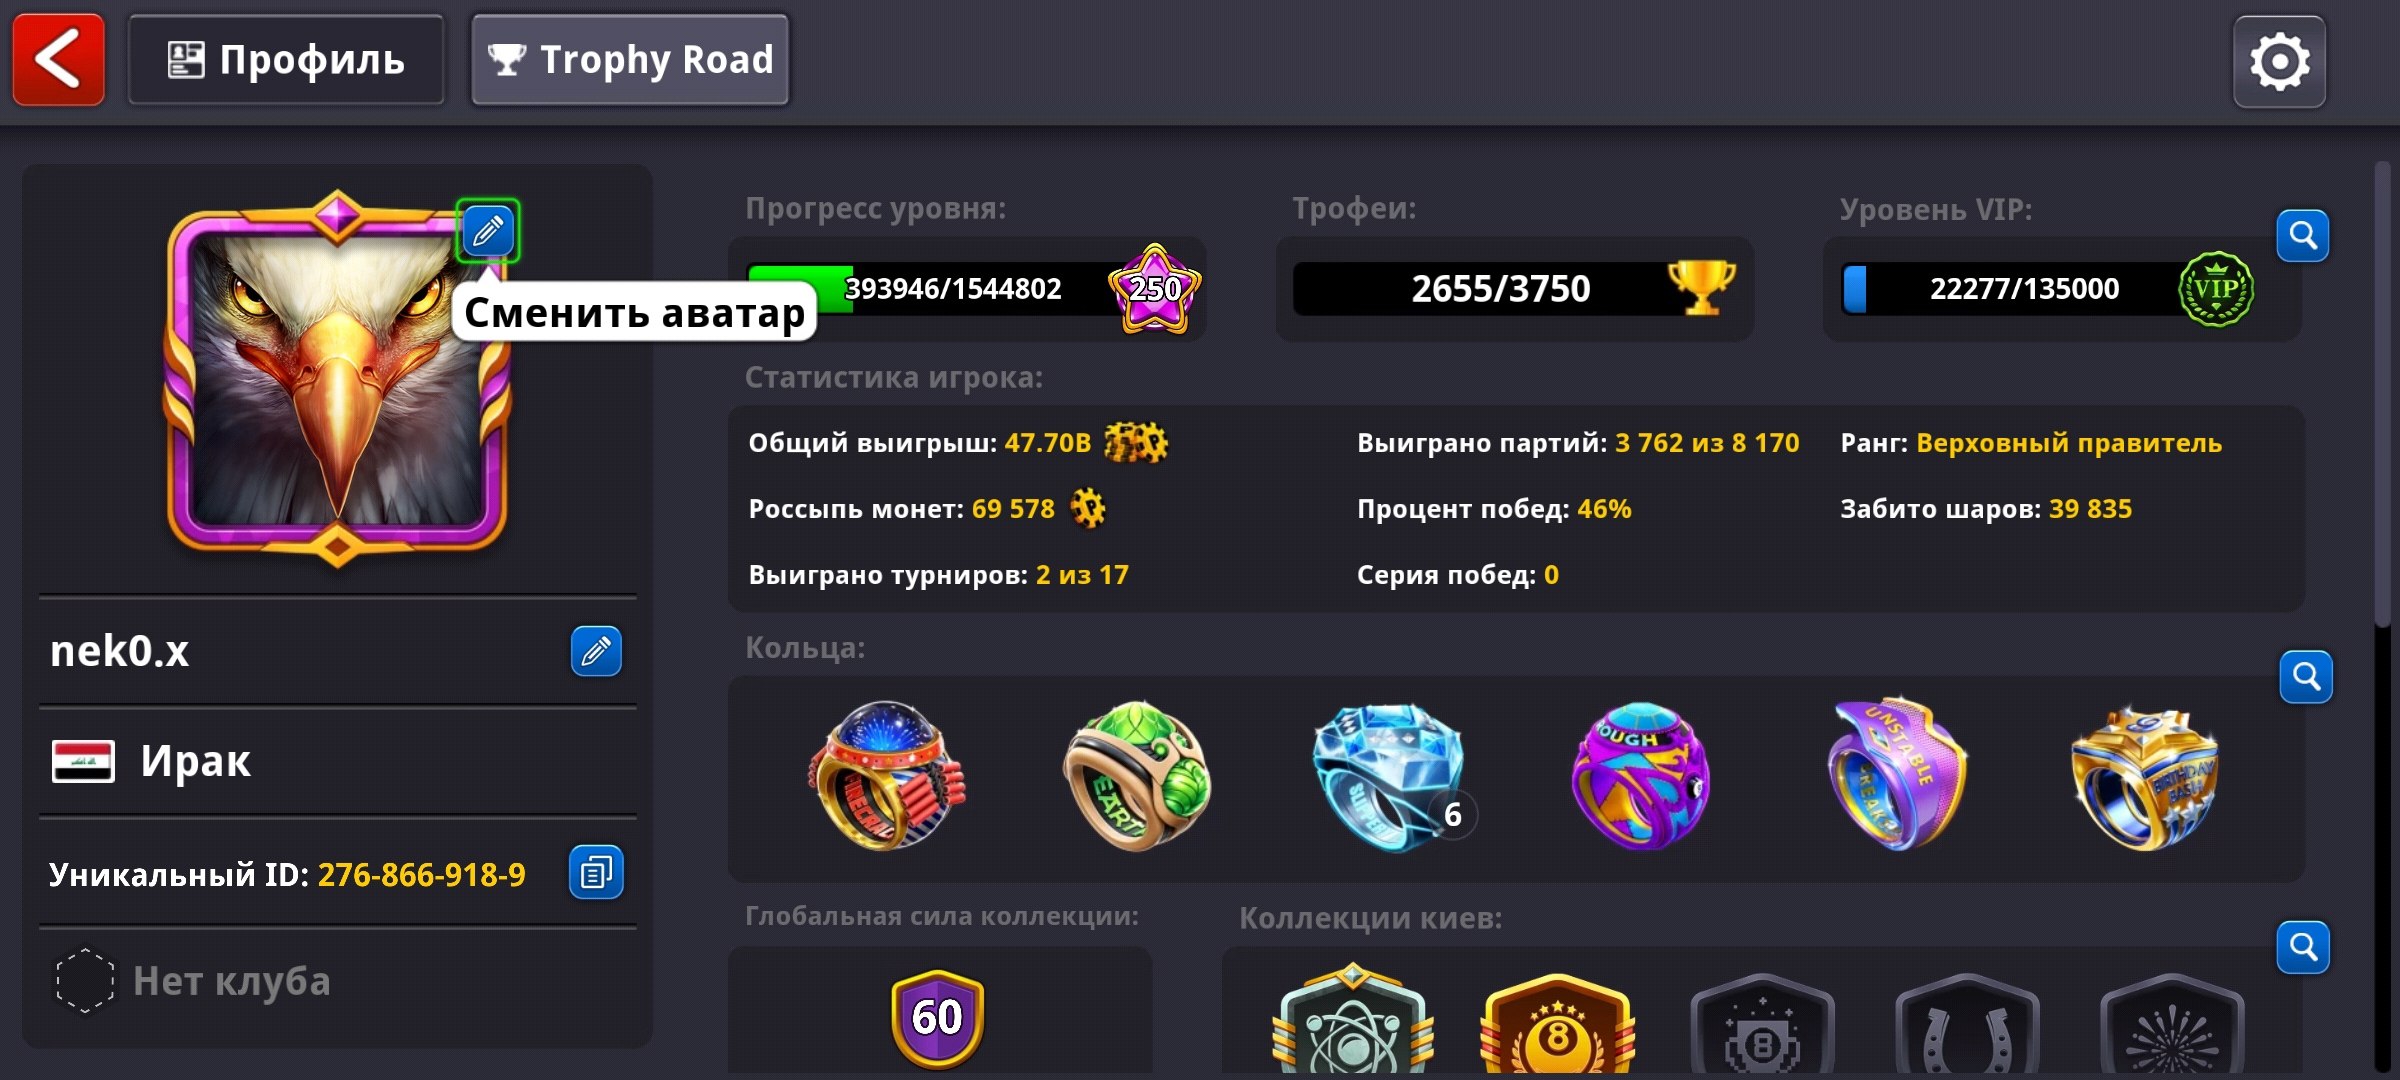Copy the unique ID with copy icon
Viewport: 2400px width, 1080px height.
(x=596, y=873)
